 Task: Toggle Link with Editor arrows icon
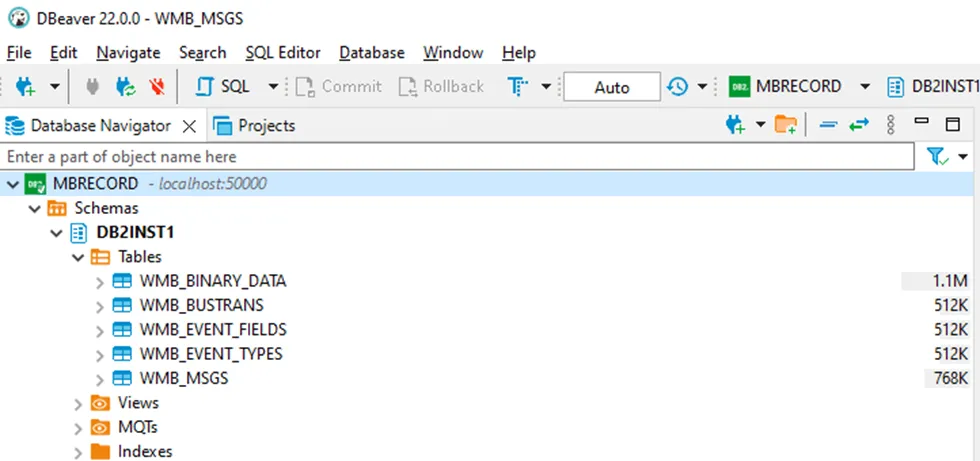click(859, 124)
